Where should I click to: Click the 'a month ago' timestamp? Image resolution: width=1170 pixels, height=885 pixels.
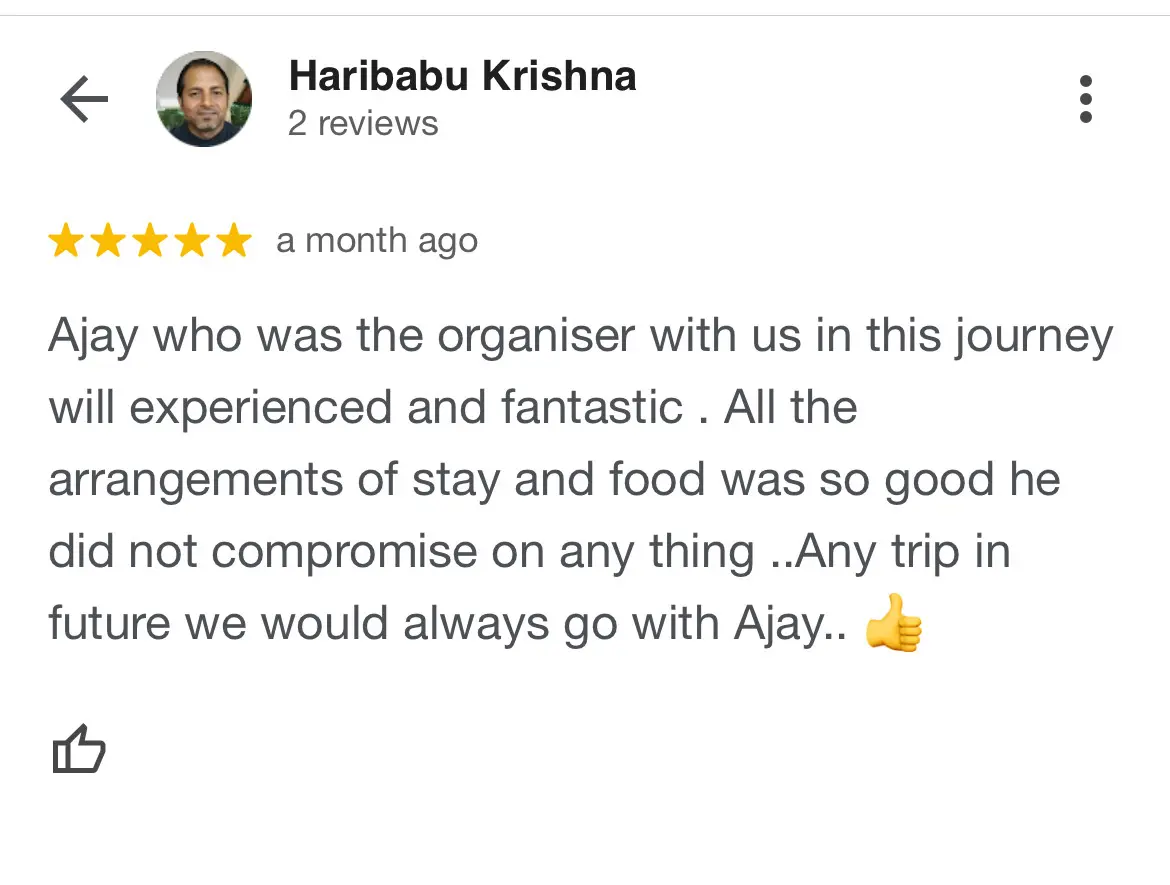pos(377,242)
